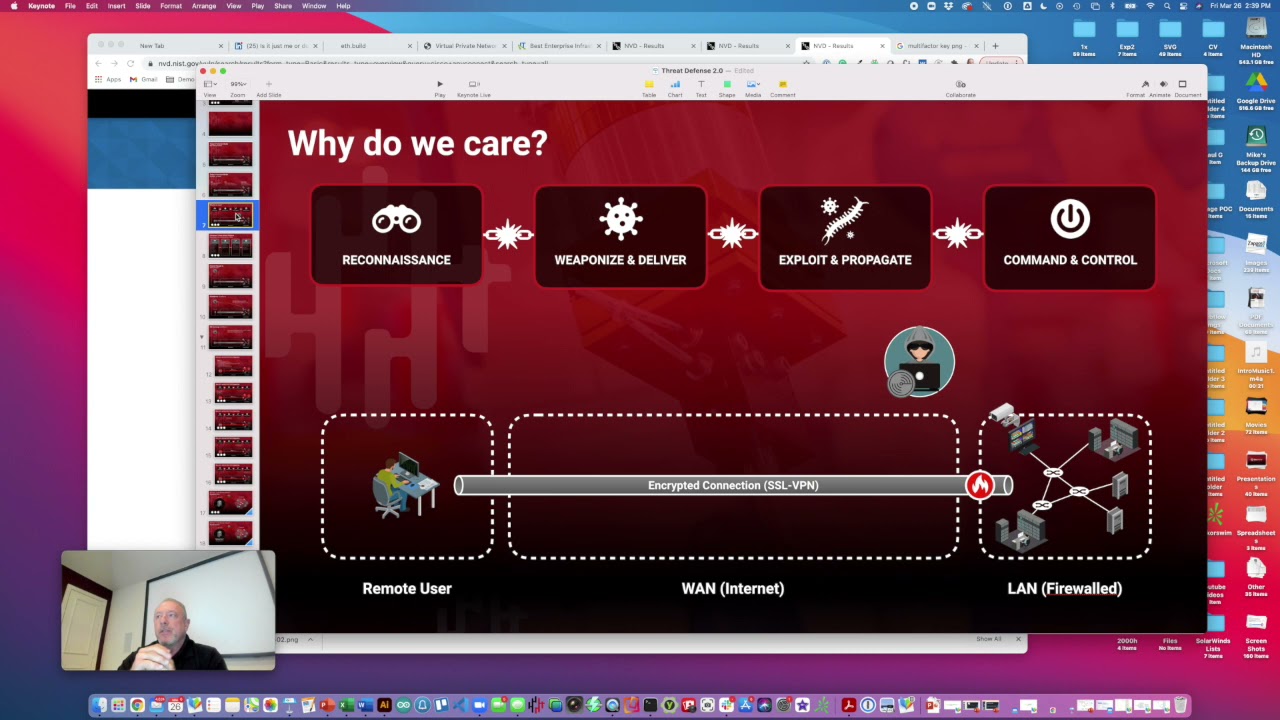Screen dimensions: 1280x720
Task: Play the Keynote slideshow
Action: [439, 88]
